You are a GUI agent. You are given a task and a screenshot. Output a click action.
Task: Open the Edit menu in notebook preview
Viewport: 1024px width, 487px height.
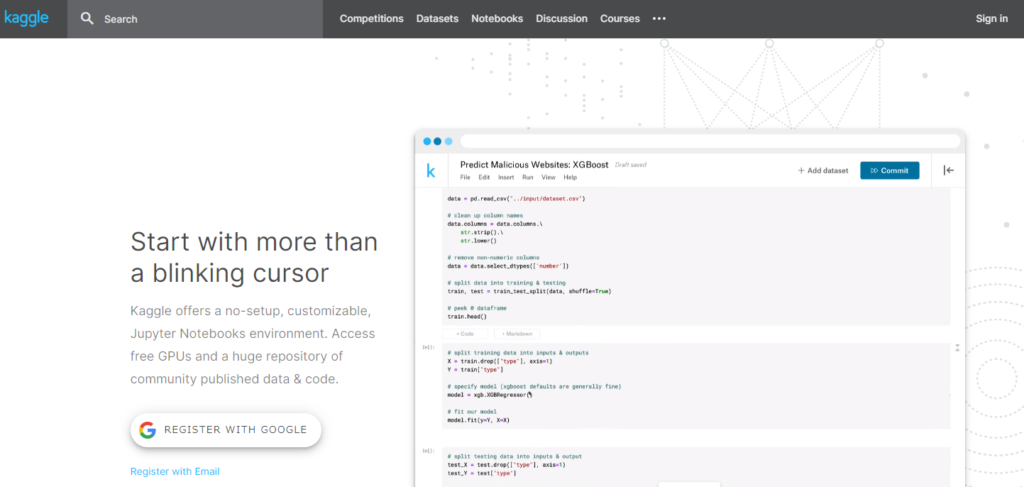tap(484, 177)
